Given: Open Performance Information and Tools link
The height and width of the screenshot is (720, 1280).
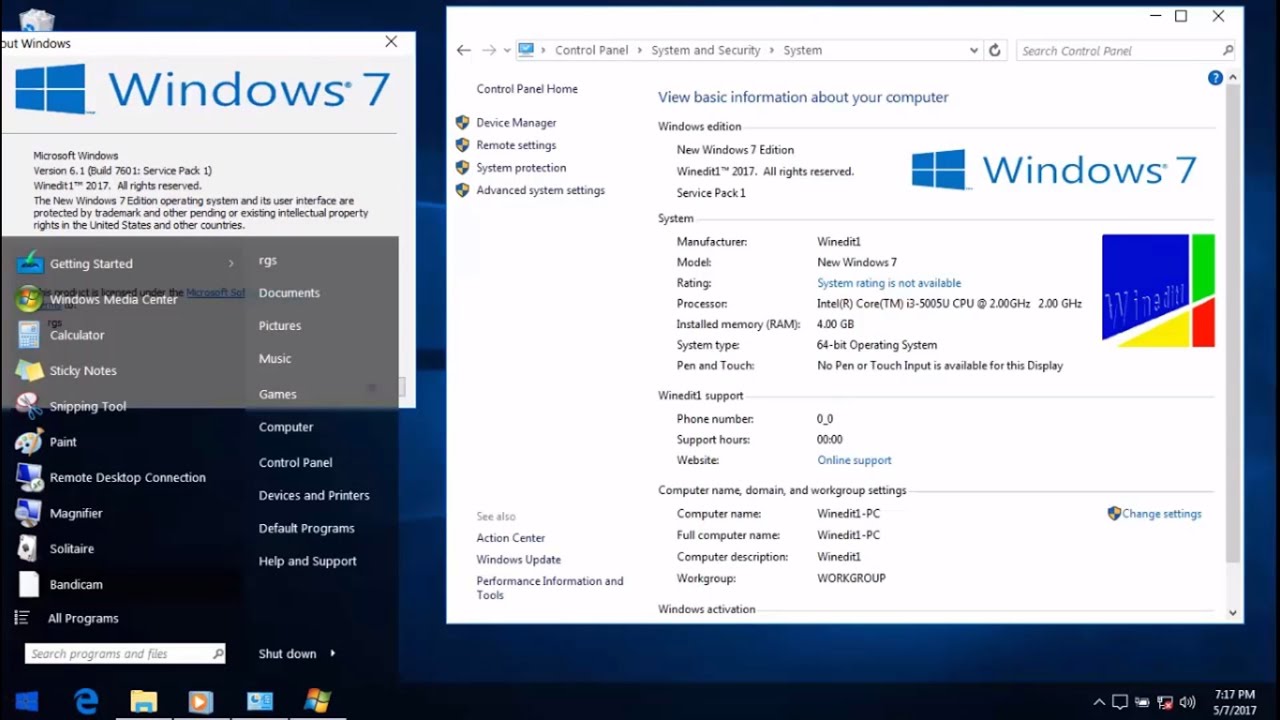Looking at the screenshot, I should tap(549, 588).
